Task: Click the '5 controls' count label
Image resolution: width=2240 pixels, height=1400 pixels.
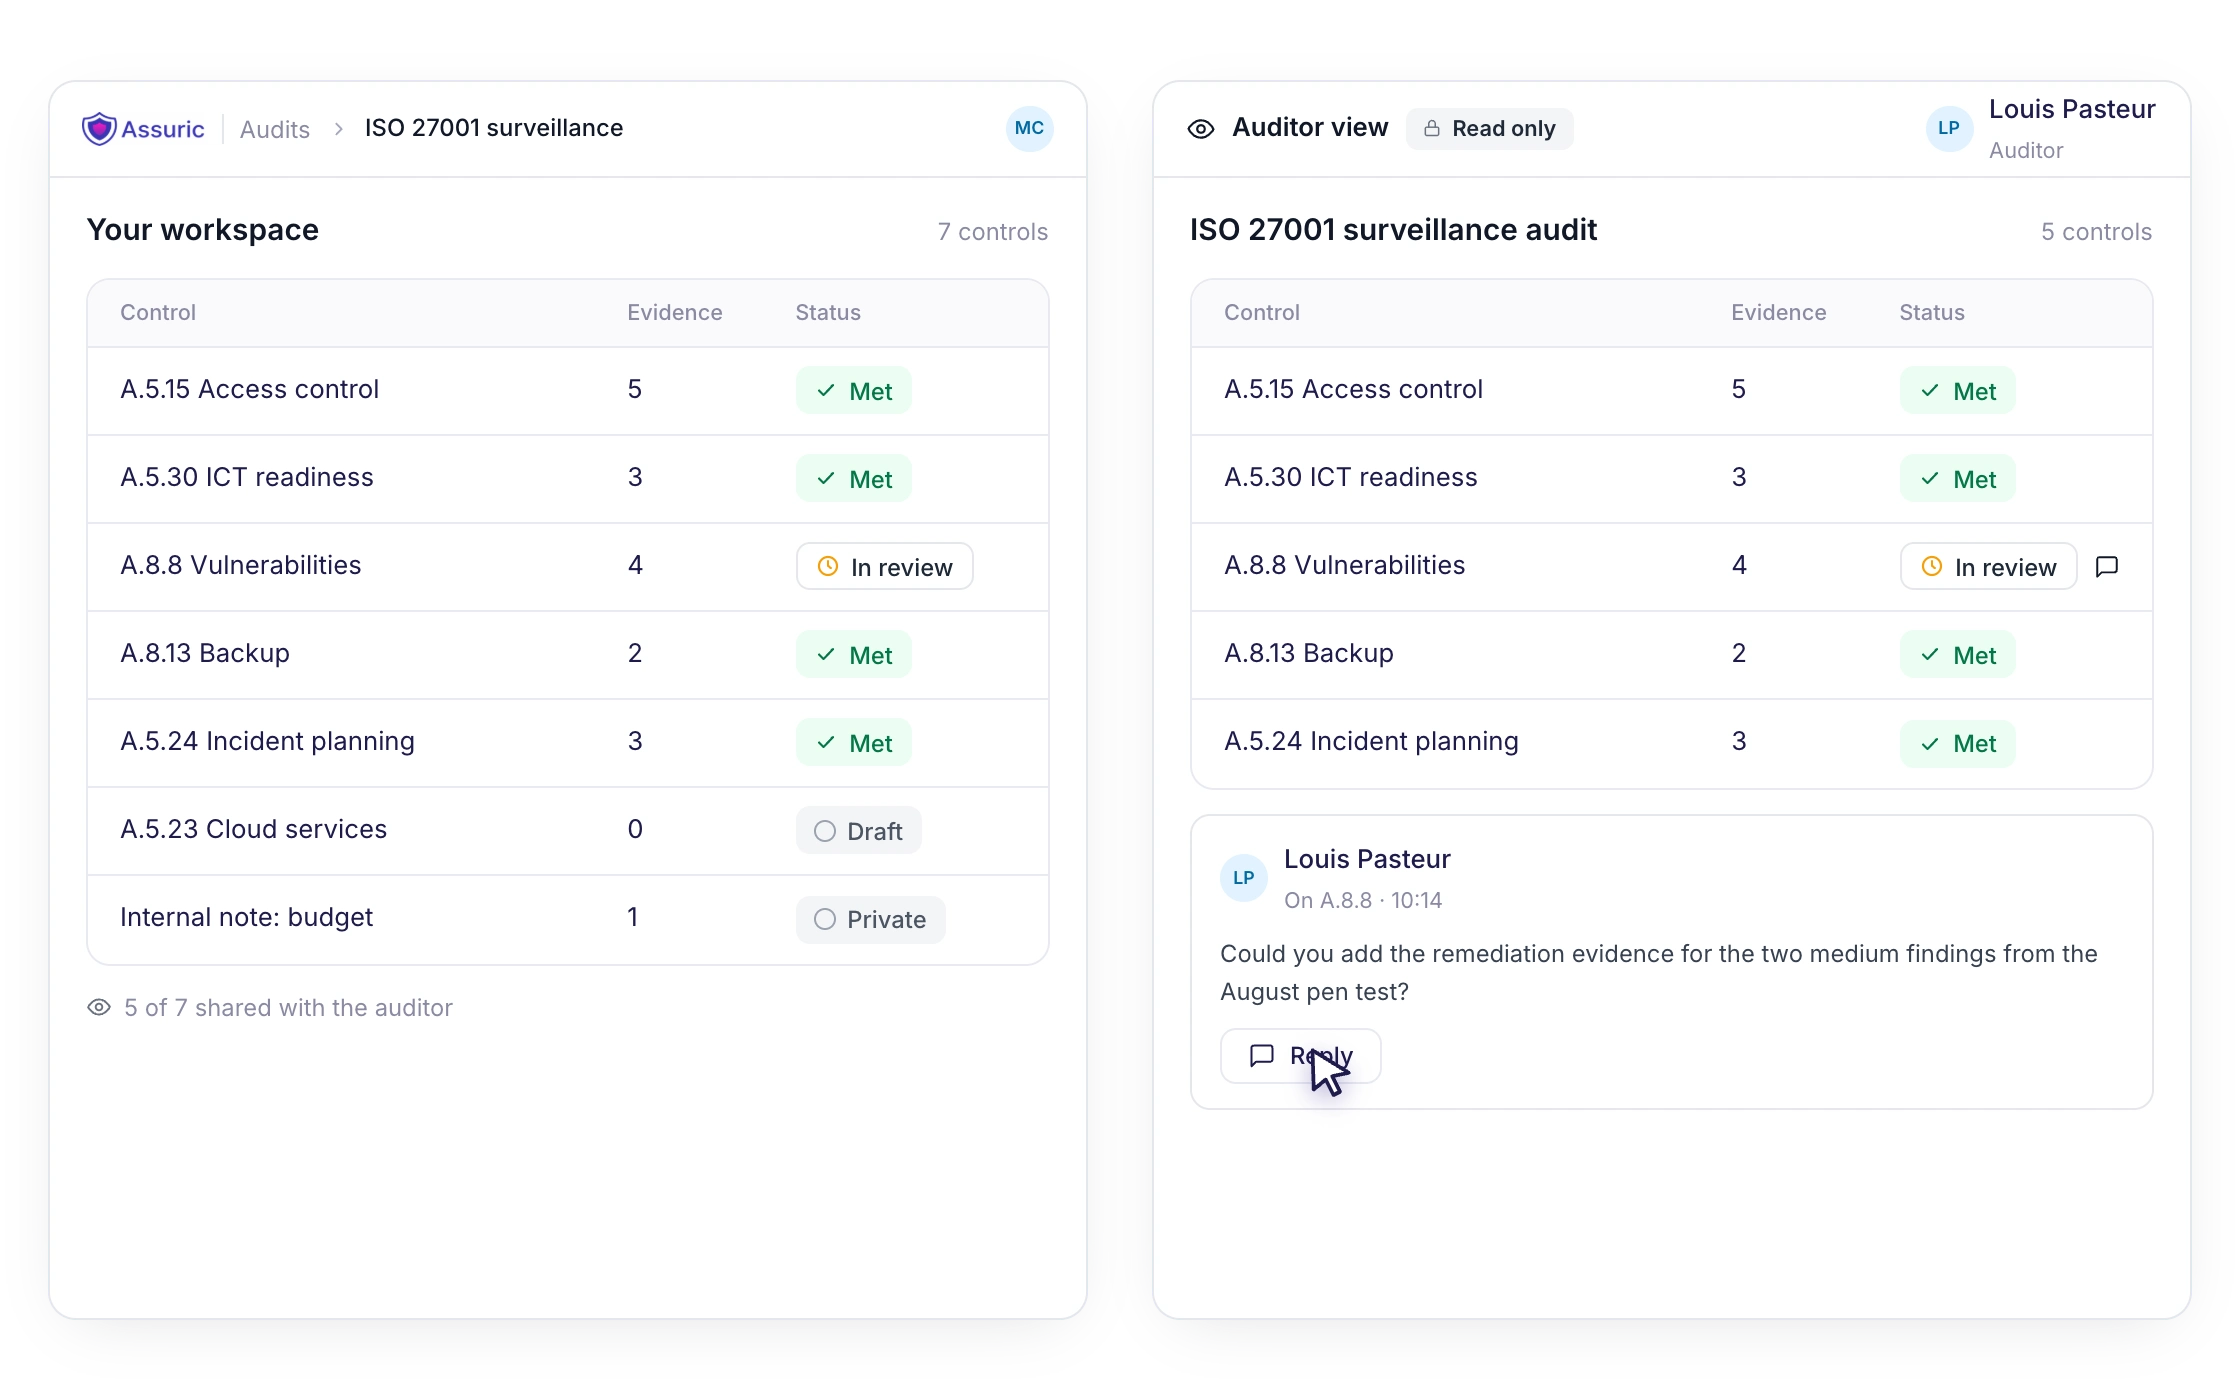Action: click(x=2097, y=232)
